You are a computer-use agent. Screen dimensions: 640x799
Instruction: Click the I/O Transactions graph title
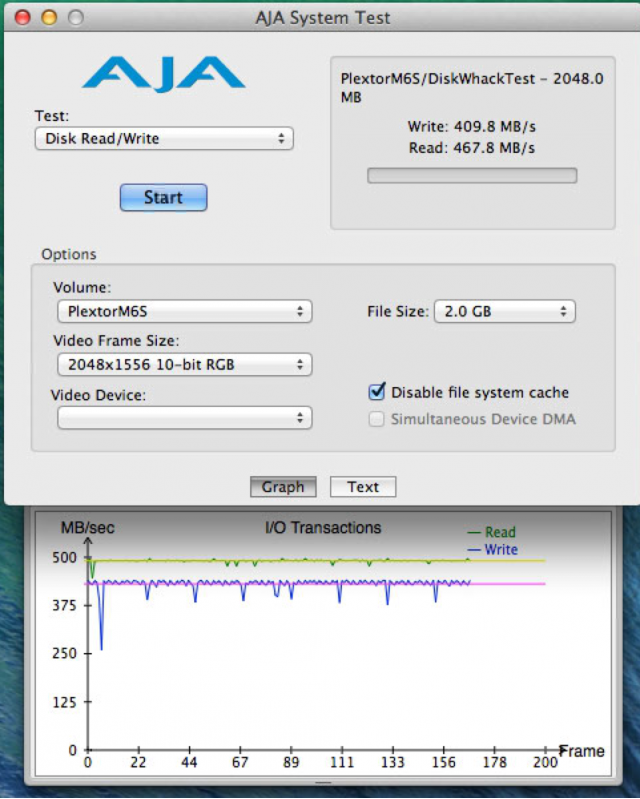[x=323, y=527]
